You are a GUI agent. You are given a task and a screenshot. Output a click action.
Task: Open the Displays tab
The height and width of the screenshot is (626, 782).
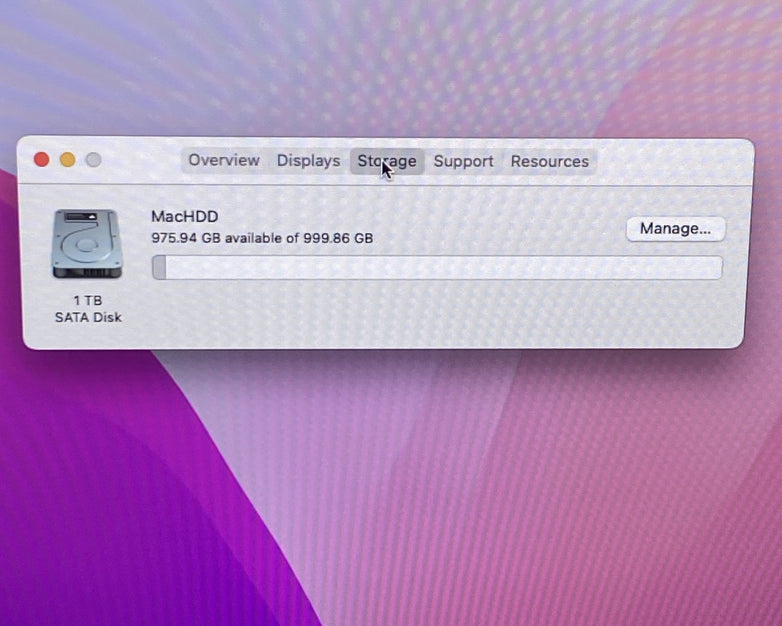point(308,161)
